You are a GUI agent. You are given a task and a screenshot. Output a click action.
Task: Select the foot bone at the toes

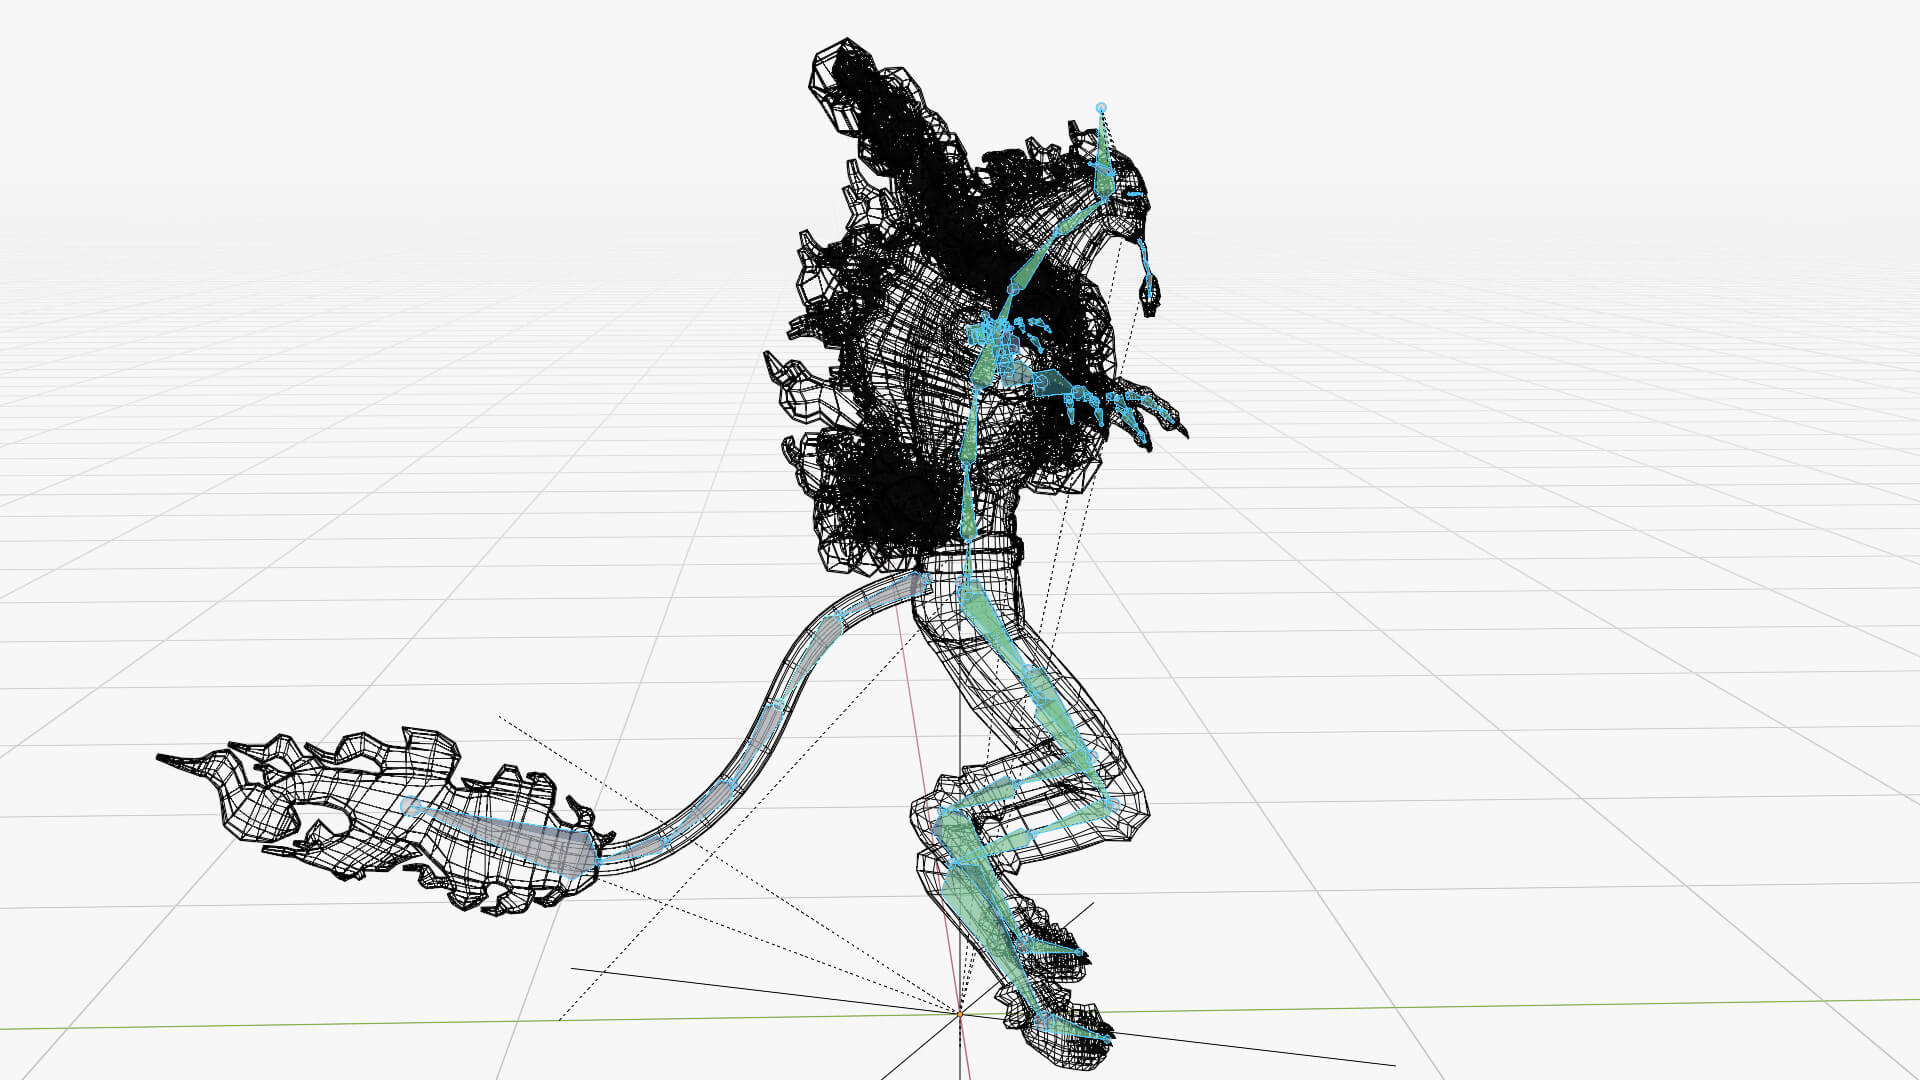pyautogui.click(x=1072, y=1028)
